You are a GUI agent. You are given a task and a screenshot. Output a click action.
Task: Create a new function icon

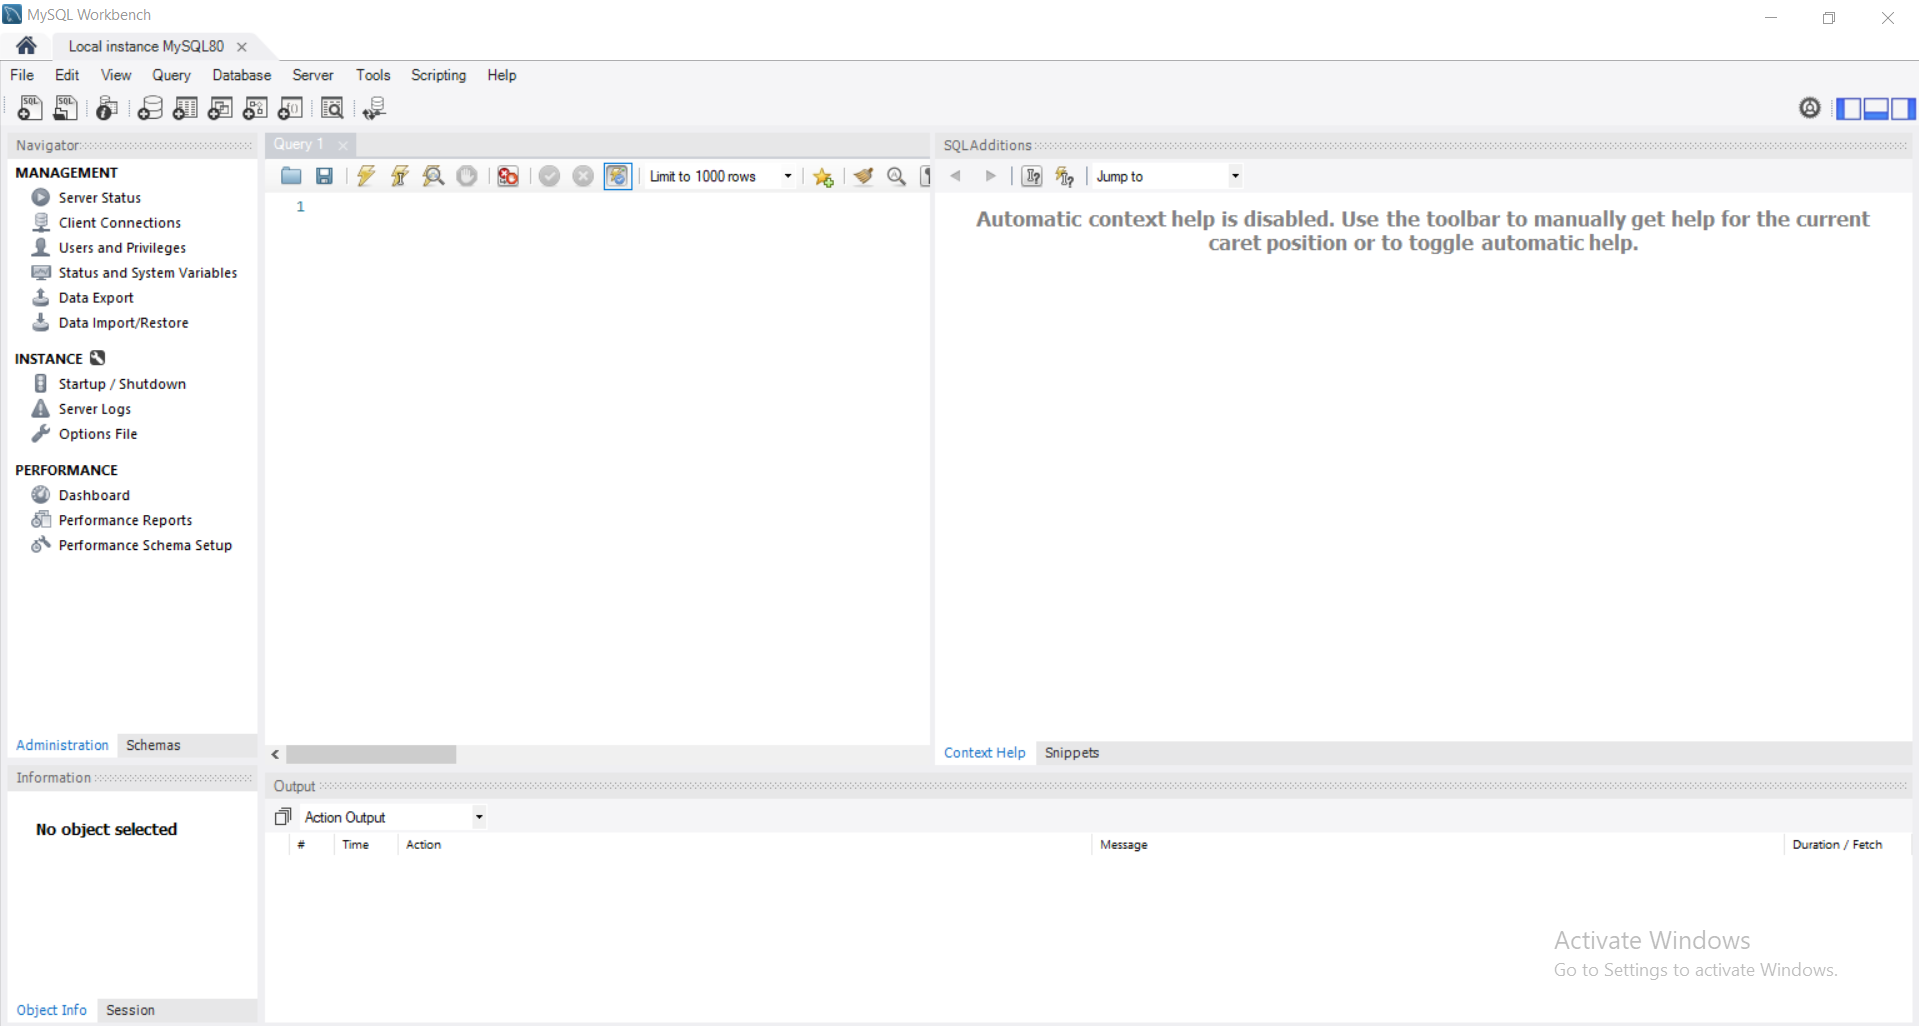point(290,108)
